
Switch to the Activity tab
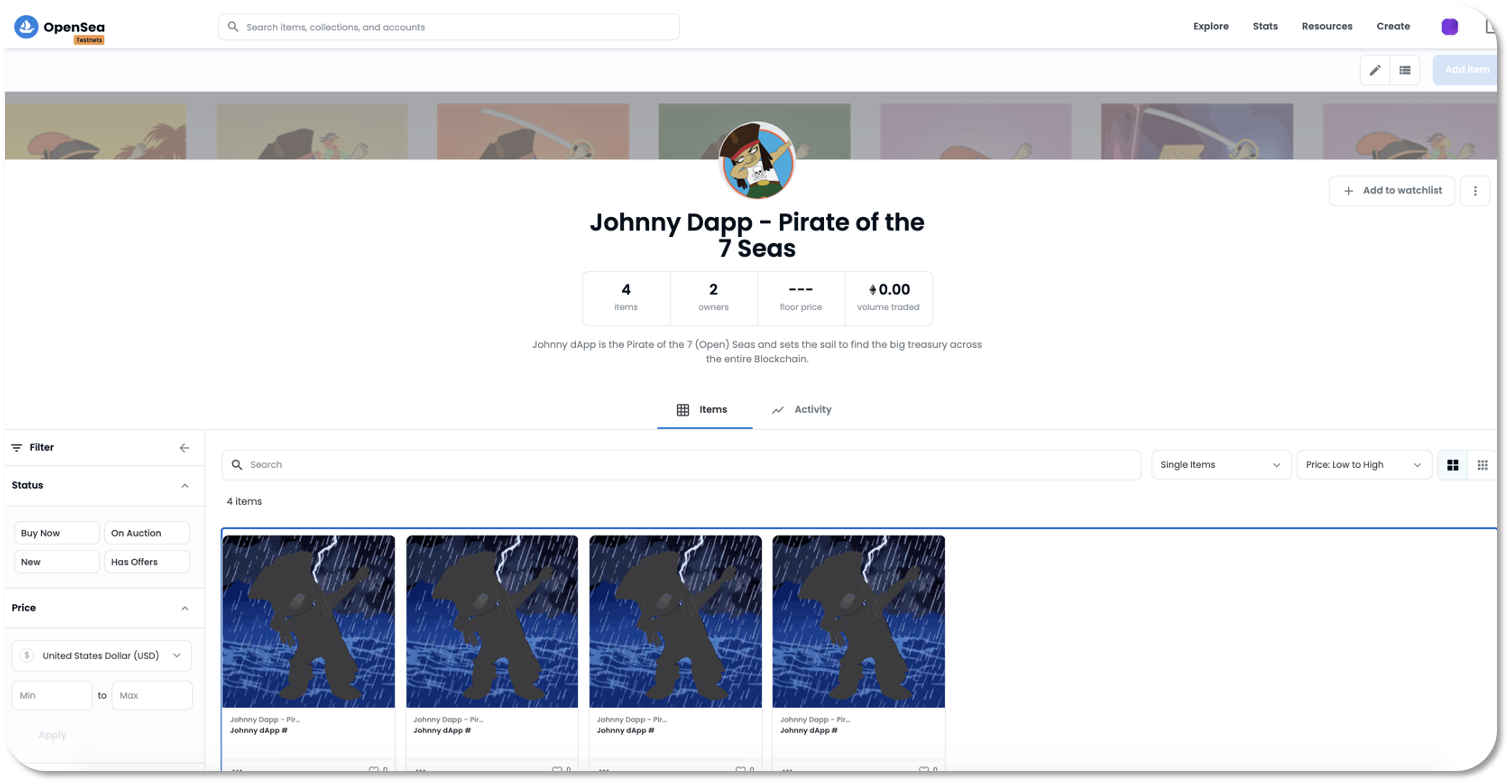[x=802, y=410]
